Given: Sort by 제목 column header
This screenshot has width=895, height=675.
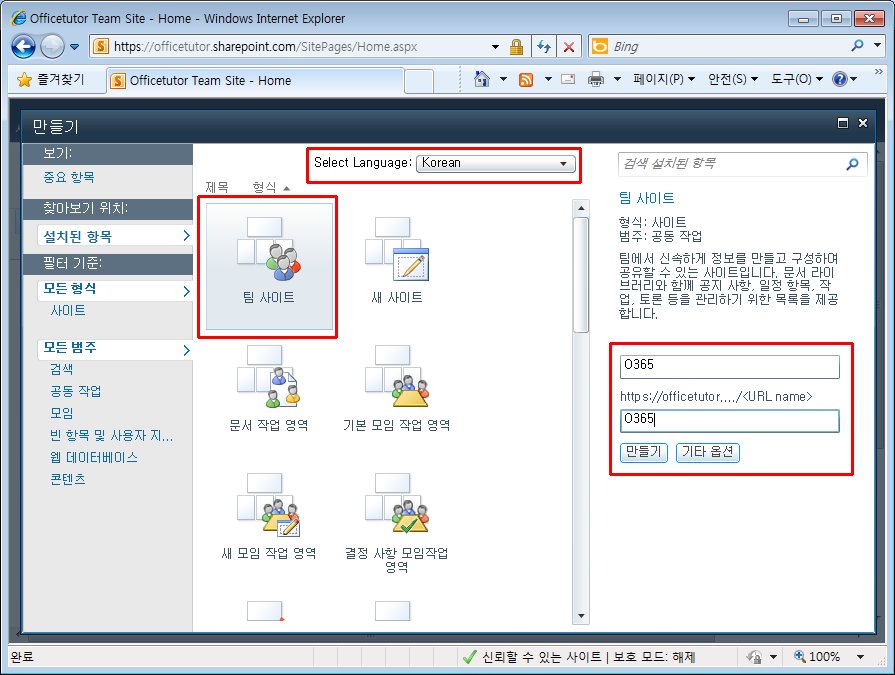Looking at the screenshot, I should pyautogui.click(x=217, y=187).
